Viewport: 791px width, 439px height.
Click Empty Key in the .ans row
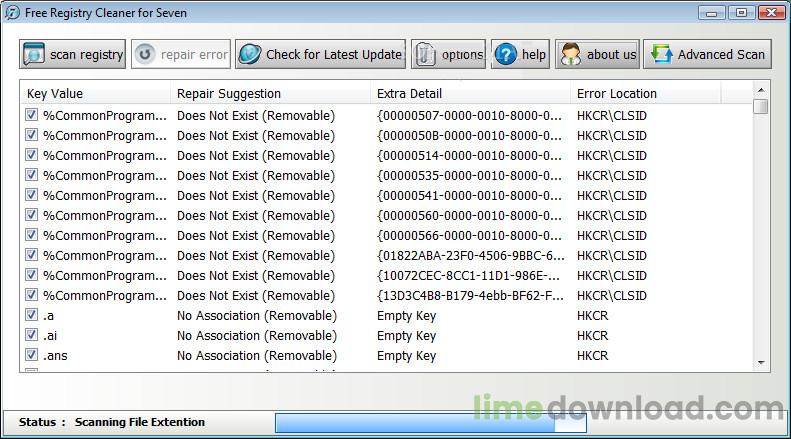[406, 356]
